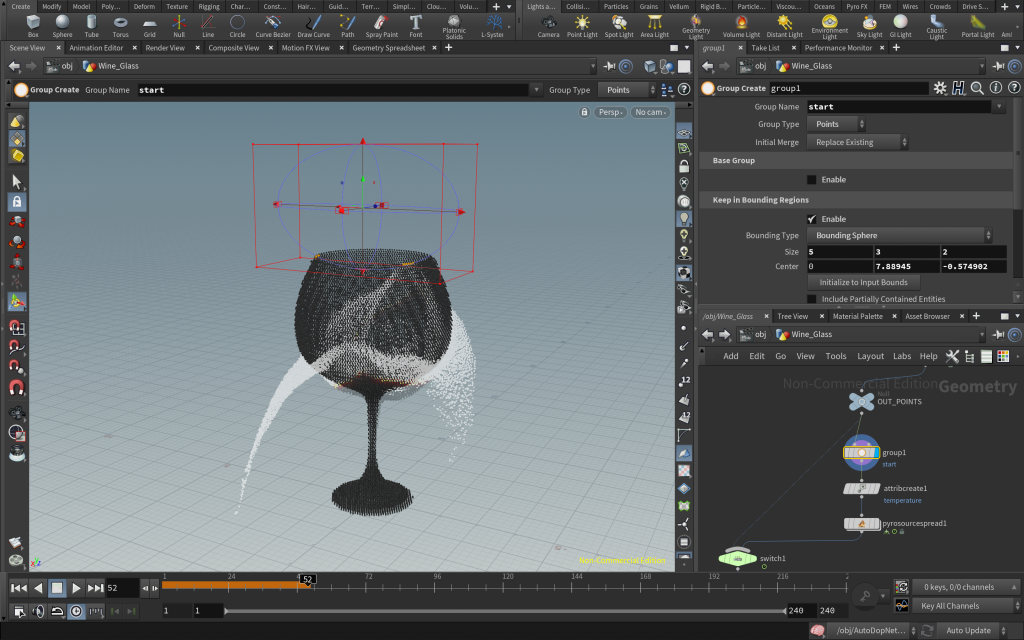
Task: Jump to the last frame
Action: click(x=95, y=588)
